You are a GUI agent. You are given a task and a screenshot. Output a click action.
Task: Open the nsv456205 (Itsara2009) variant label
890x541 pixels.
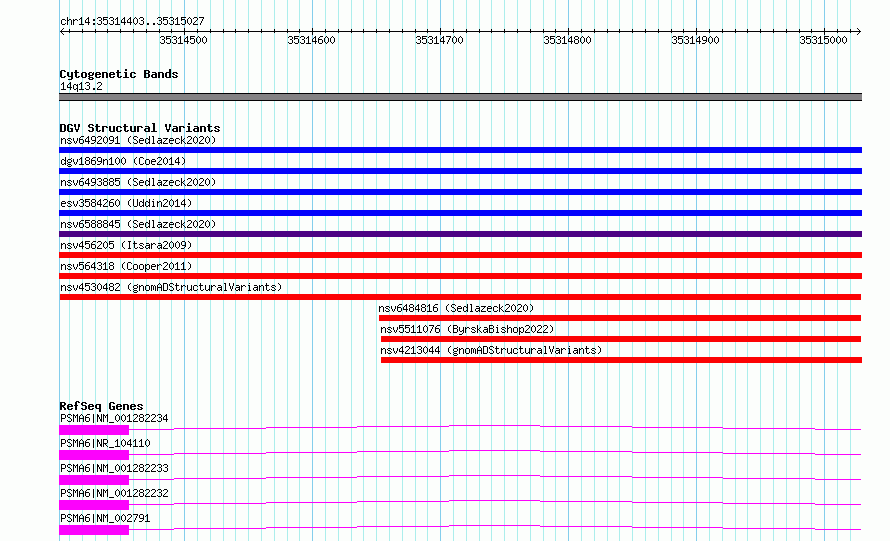click(126, 245)
